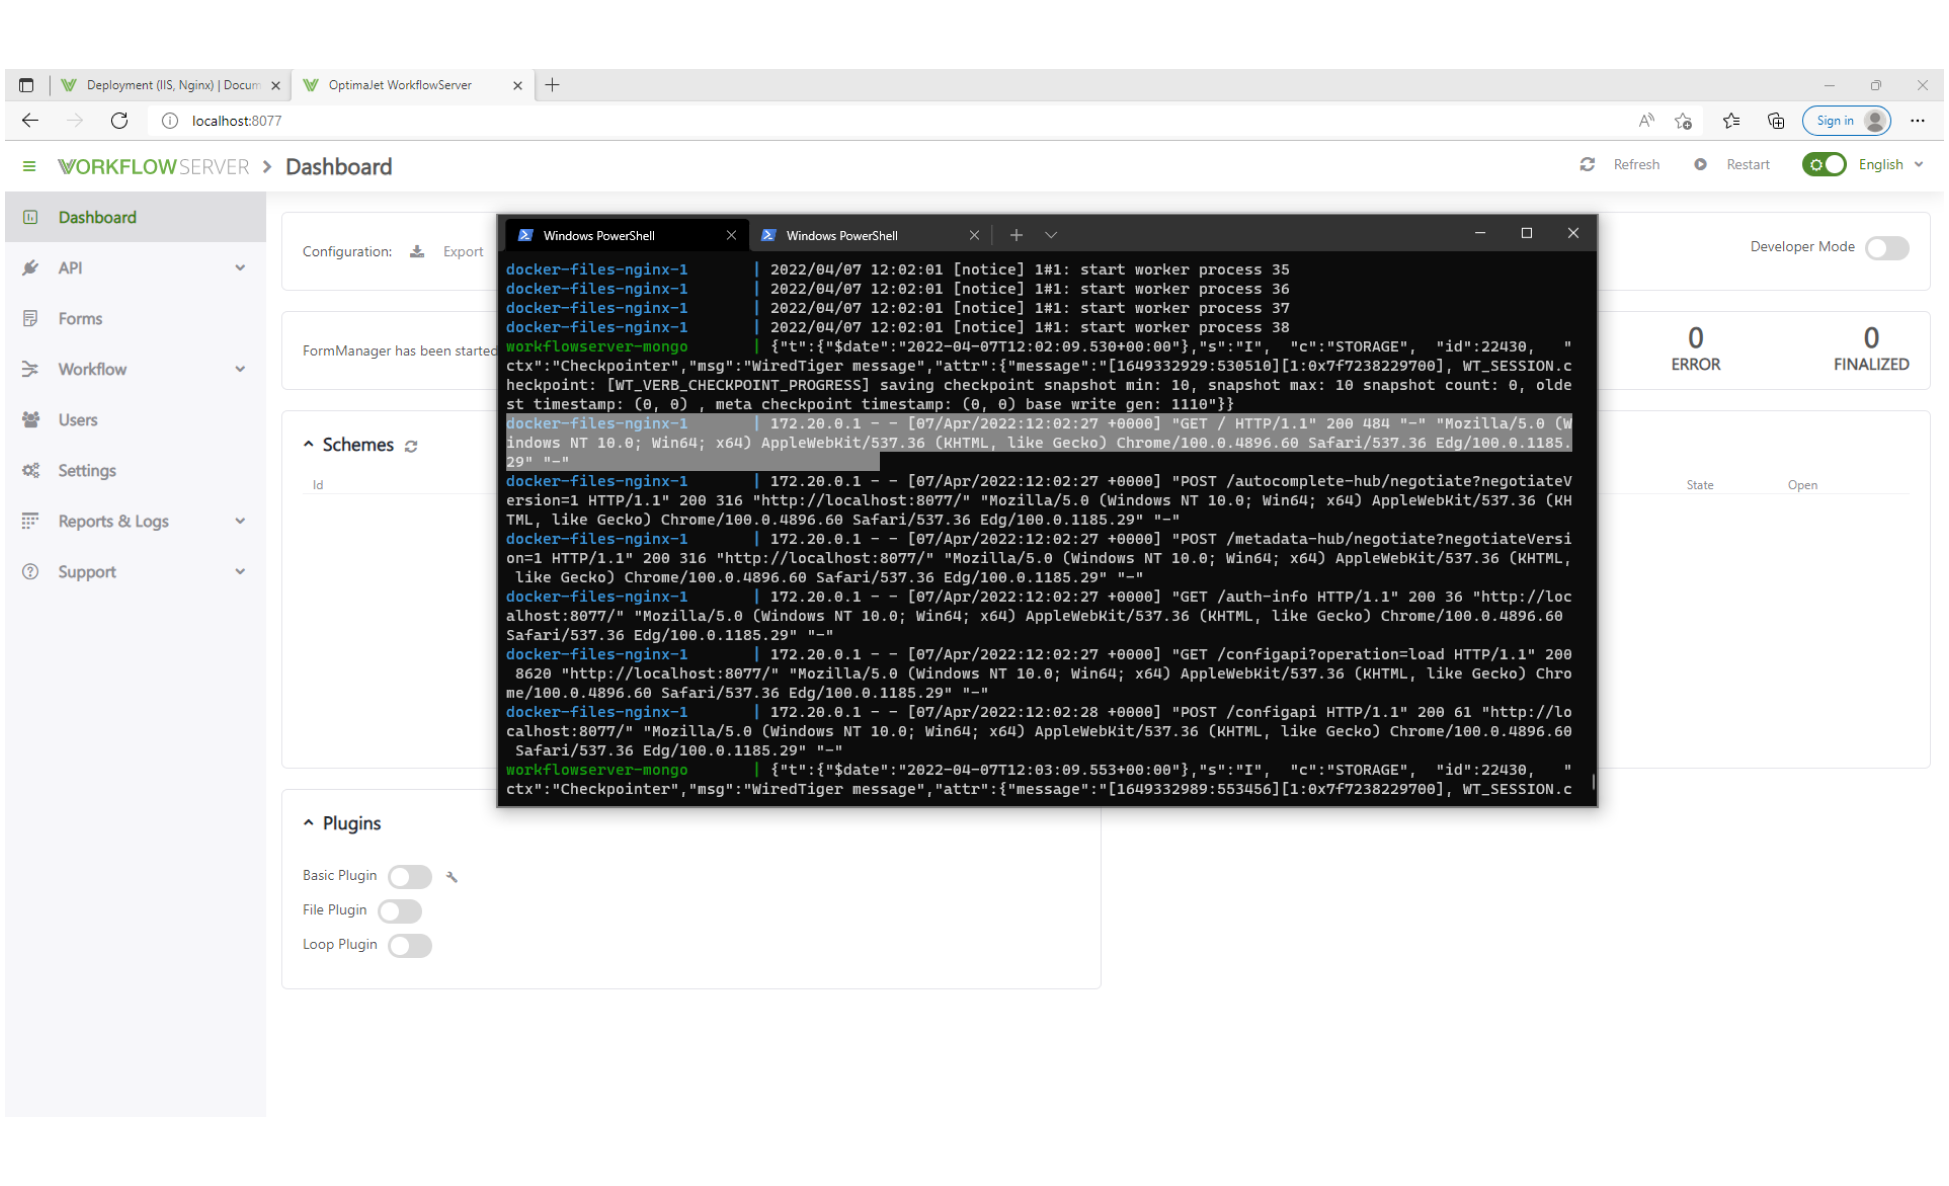Reload the page in browser
The height and width of the screenshot is (1186, 1949).
(119, 120)
